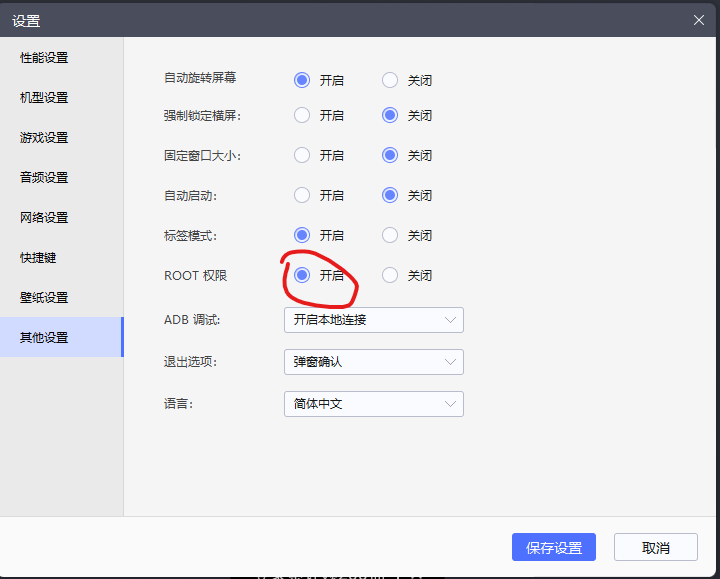This screenshot has width=720, height=579.
Task: Enable 强制锁定横屏 with 开启 radio
Action: coord(302,116)
